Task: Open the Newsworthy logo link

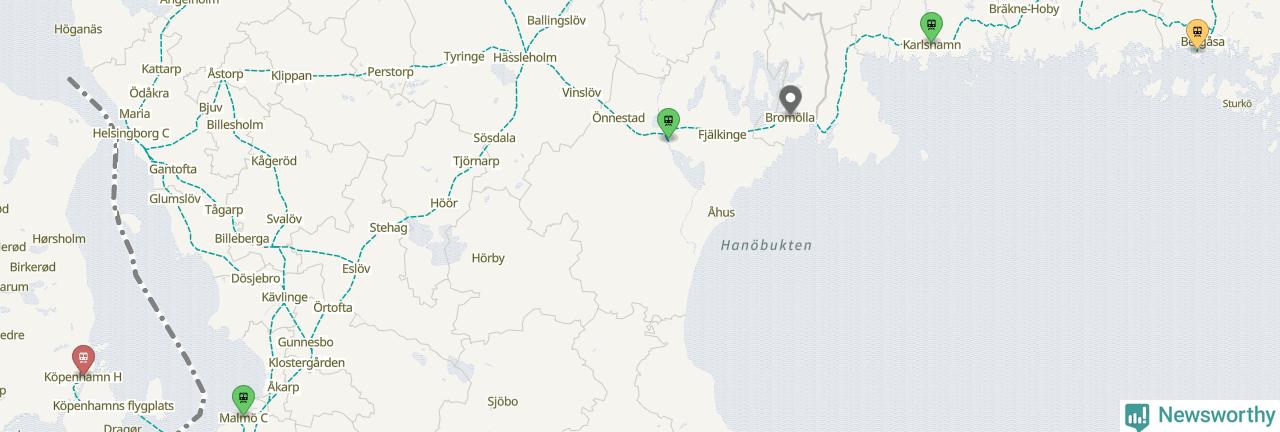Action: point(1200,416)
